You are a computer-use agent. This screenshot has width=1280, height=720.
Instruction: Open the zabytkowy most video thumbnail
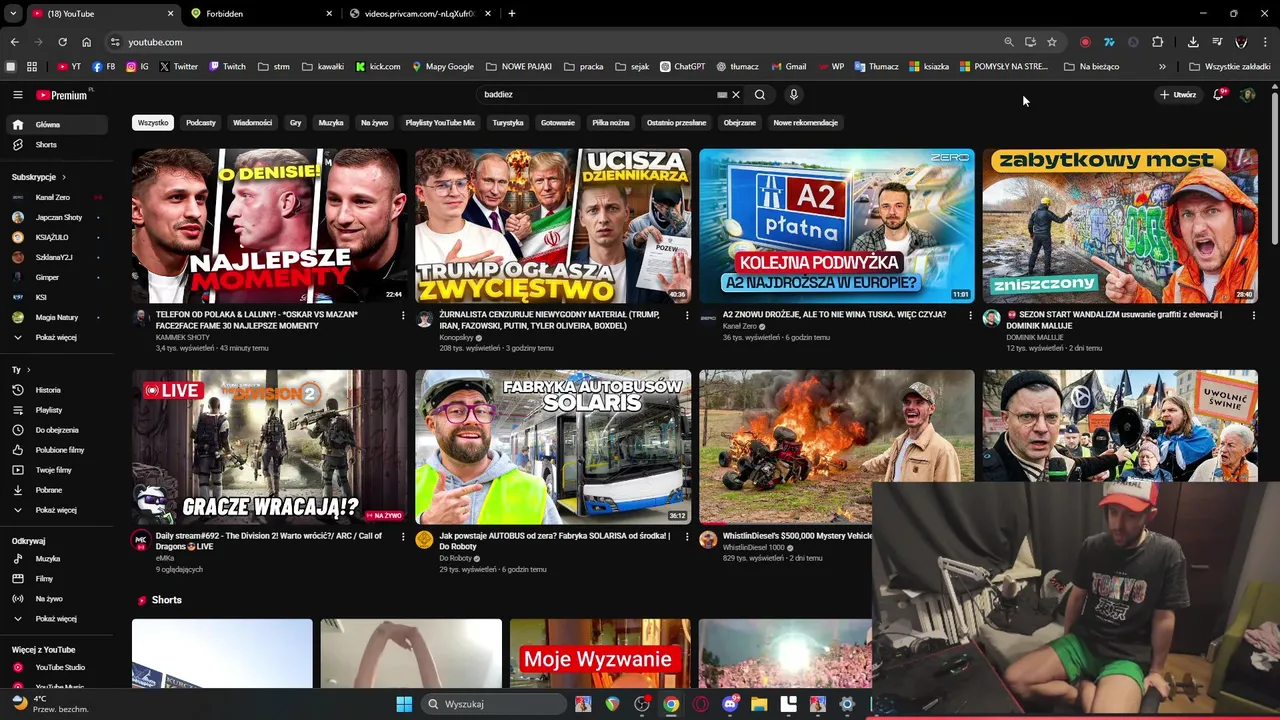pyautogui.click(x=1120, y=226)
